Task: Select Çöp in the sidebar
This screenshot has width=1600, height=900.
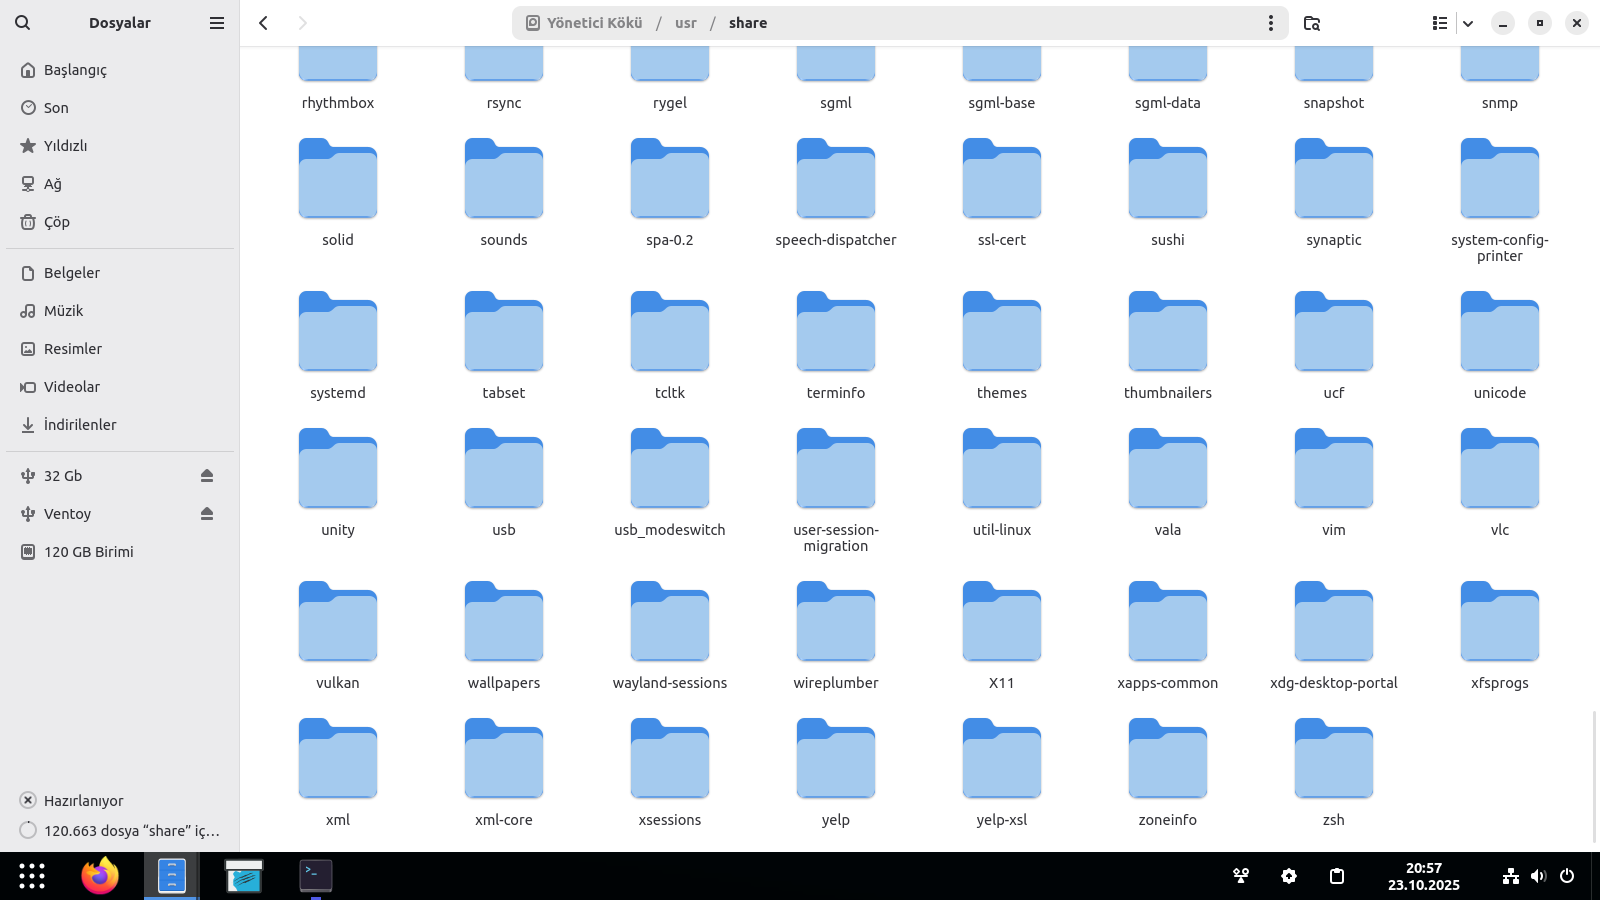Action: [x=57, y=222]
